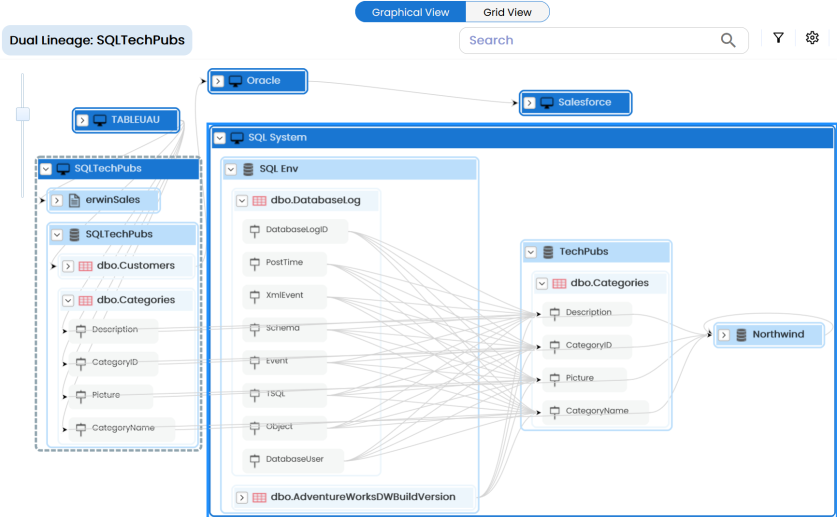Expand the dbo.AdventureWorksDWBuildVersion table
This screenshot has height=517, width=837.
pos(242,497)
